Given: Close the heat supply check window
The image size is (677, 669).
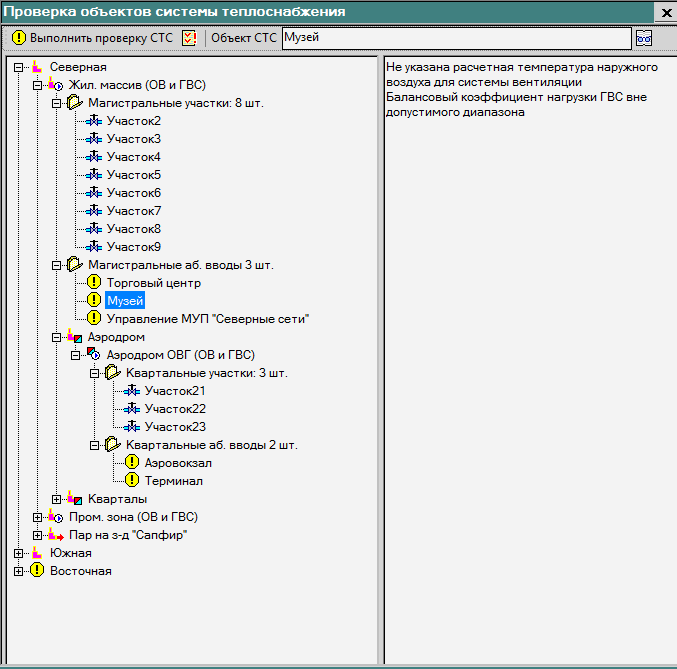Looking at the screenshot, I should pos(665,12).
